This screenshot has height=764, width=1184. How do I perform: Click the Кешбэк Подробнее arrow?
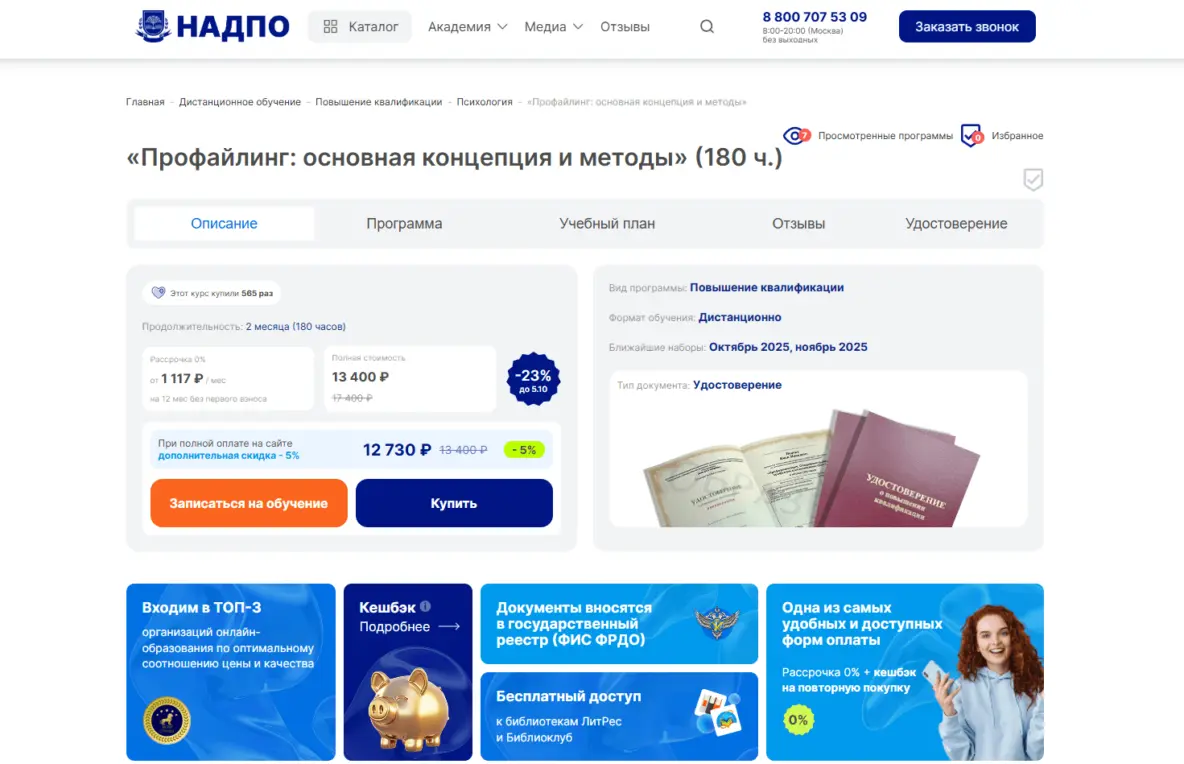(x=449, y=627)
